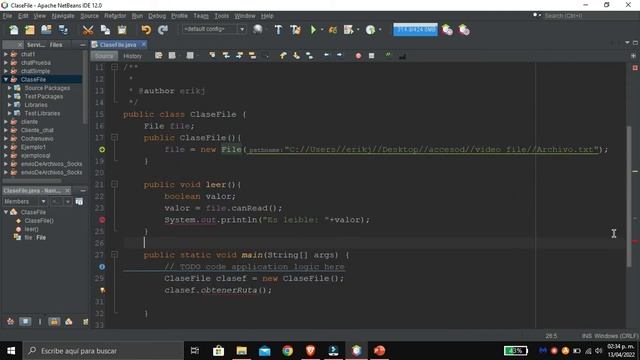Expand the Source Packages node

[10, 88]
